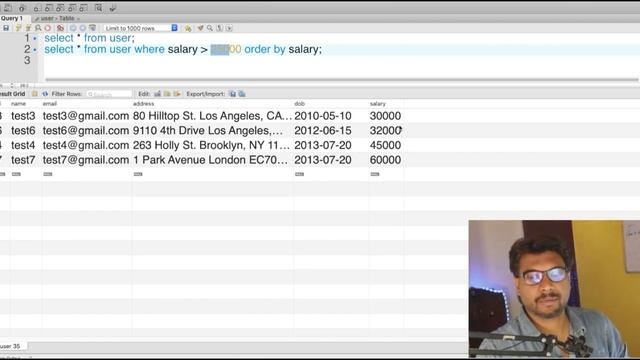Toggle the auto-commit mode icon
The height and width of the screenshot is (360, 640).
[x=93, y=28]
